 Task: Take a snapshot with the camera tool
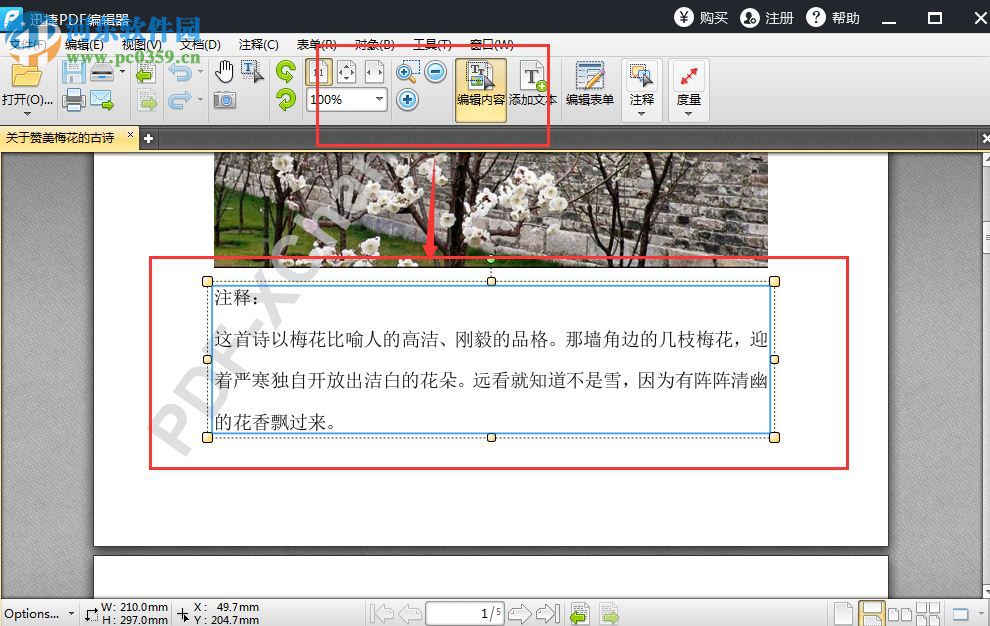(224, 100)
